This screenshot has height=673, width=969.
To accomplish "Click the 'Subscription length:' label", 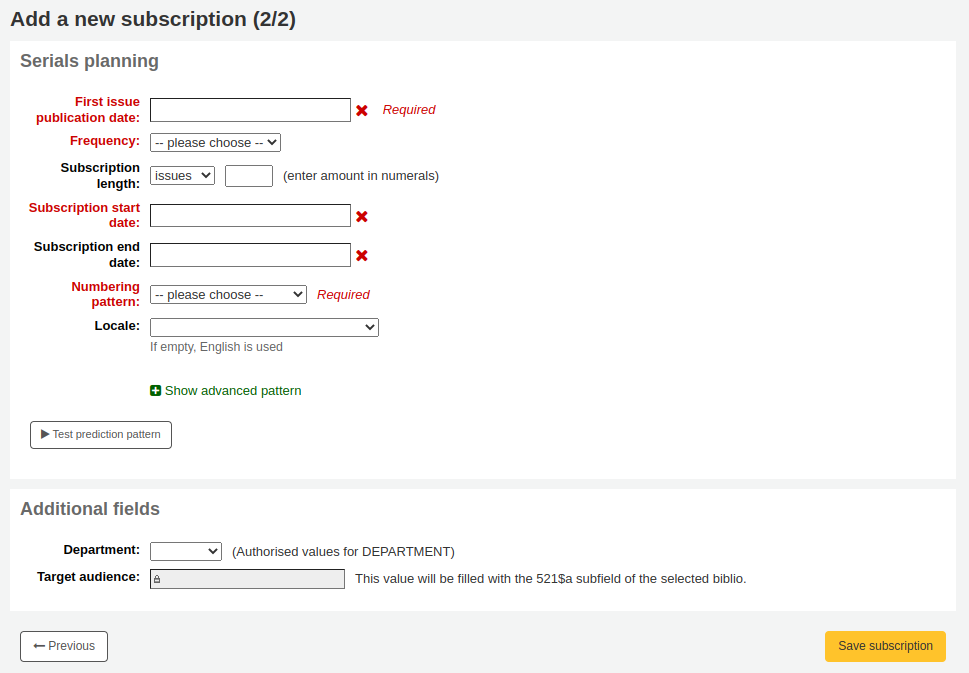I will [100, 176].
